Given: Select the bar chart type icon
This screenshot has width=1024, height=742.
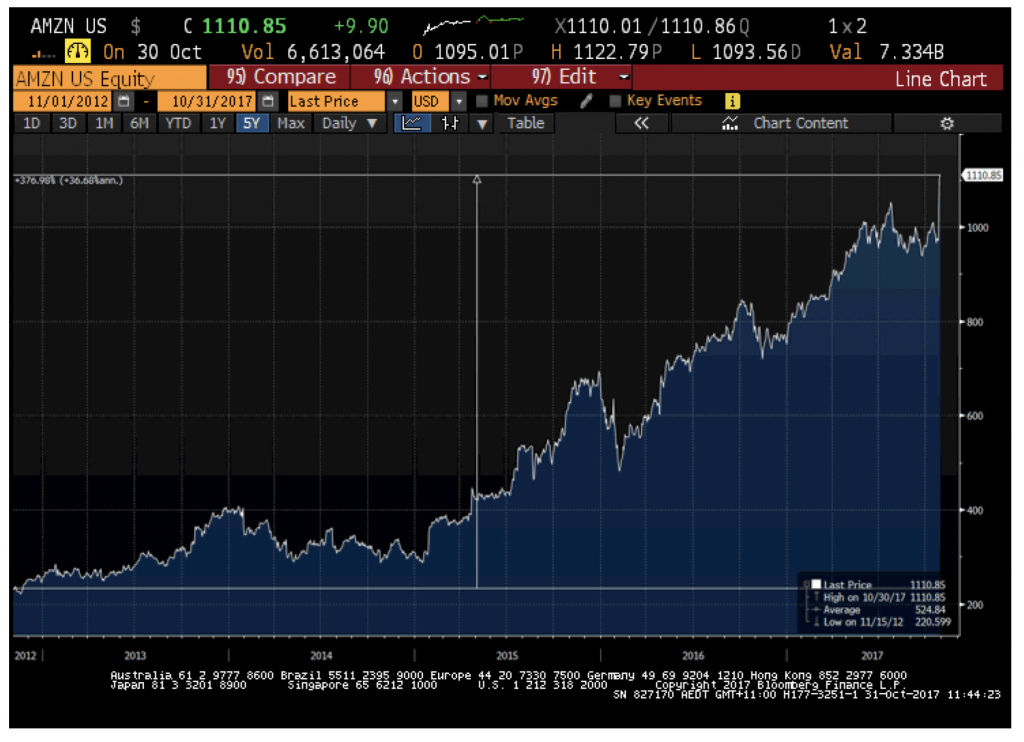Looking at the screenshot, I should tap(450, 123).
